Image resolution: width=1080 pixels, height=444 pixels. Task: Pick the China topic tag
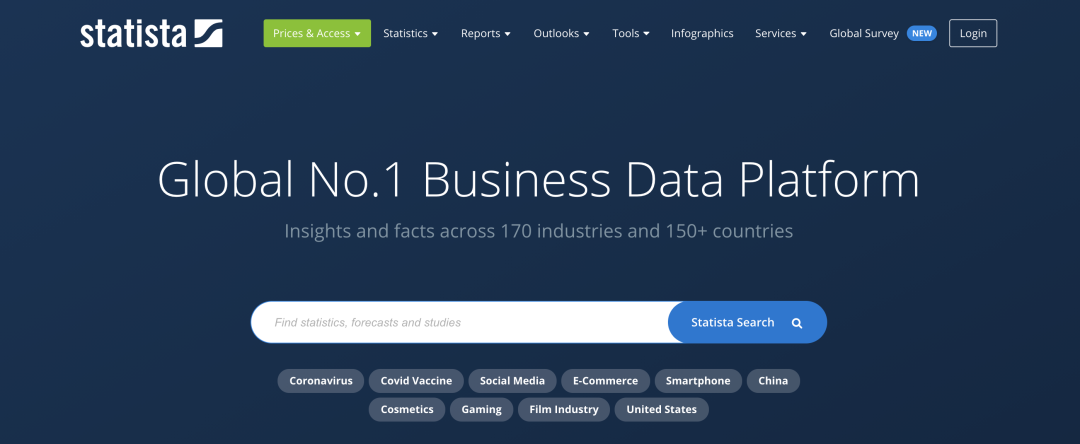[x=773, y=381]
